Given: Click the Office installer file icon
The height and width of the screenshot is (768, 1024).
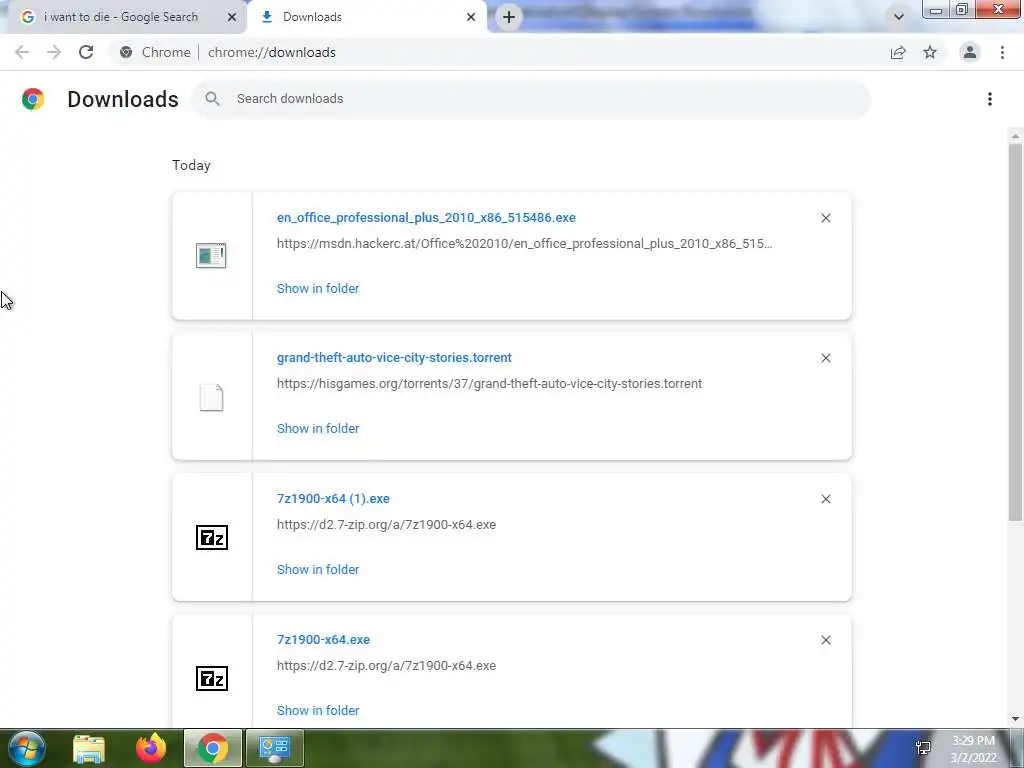Looking at the screenshot, I should tap(211, 255).
